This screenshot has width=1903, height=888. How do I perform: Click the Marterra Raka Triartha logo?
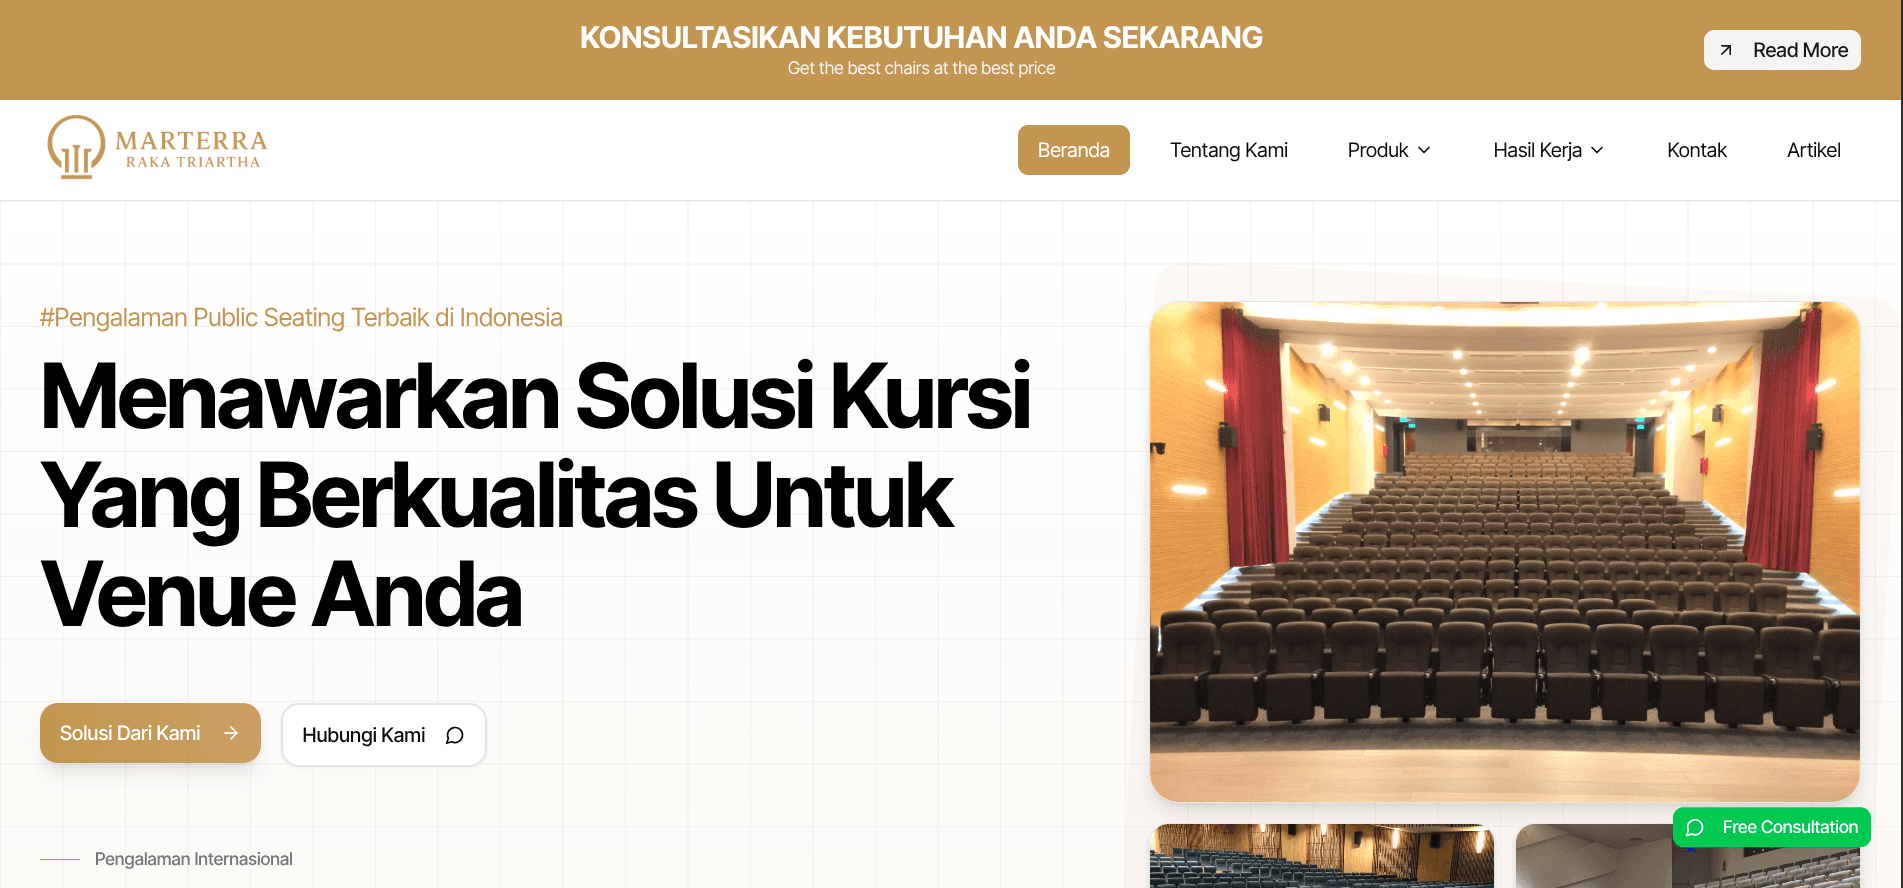(x=158, y=148)
